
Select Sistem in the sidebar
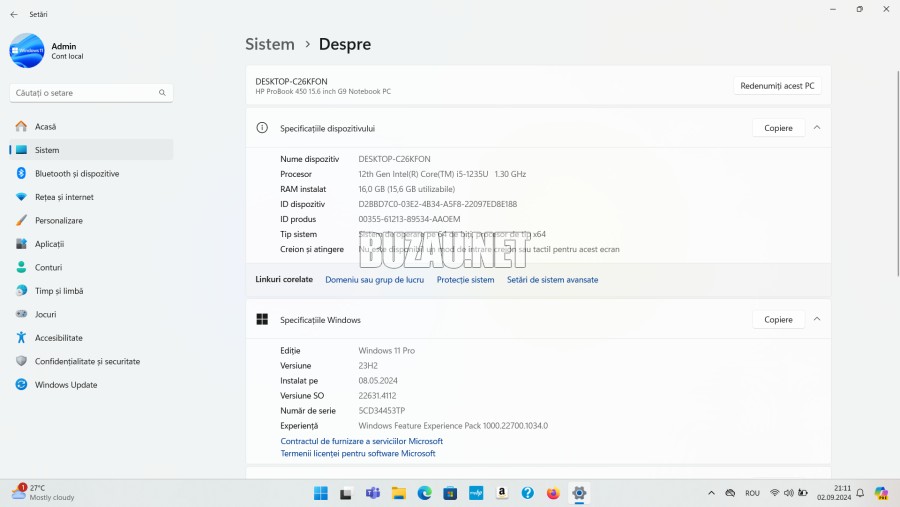[91, 150]
